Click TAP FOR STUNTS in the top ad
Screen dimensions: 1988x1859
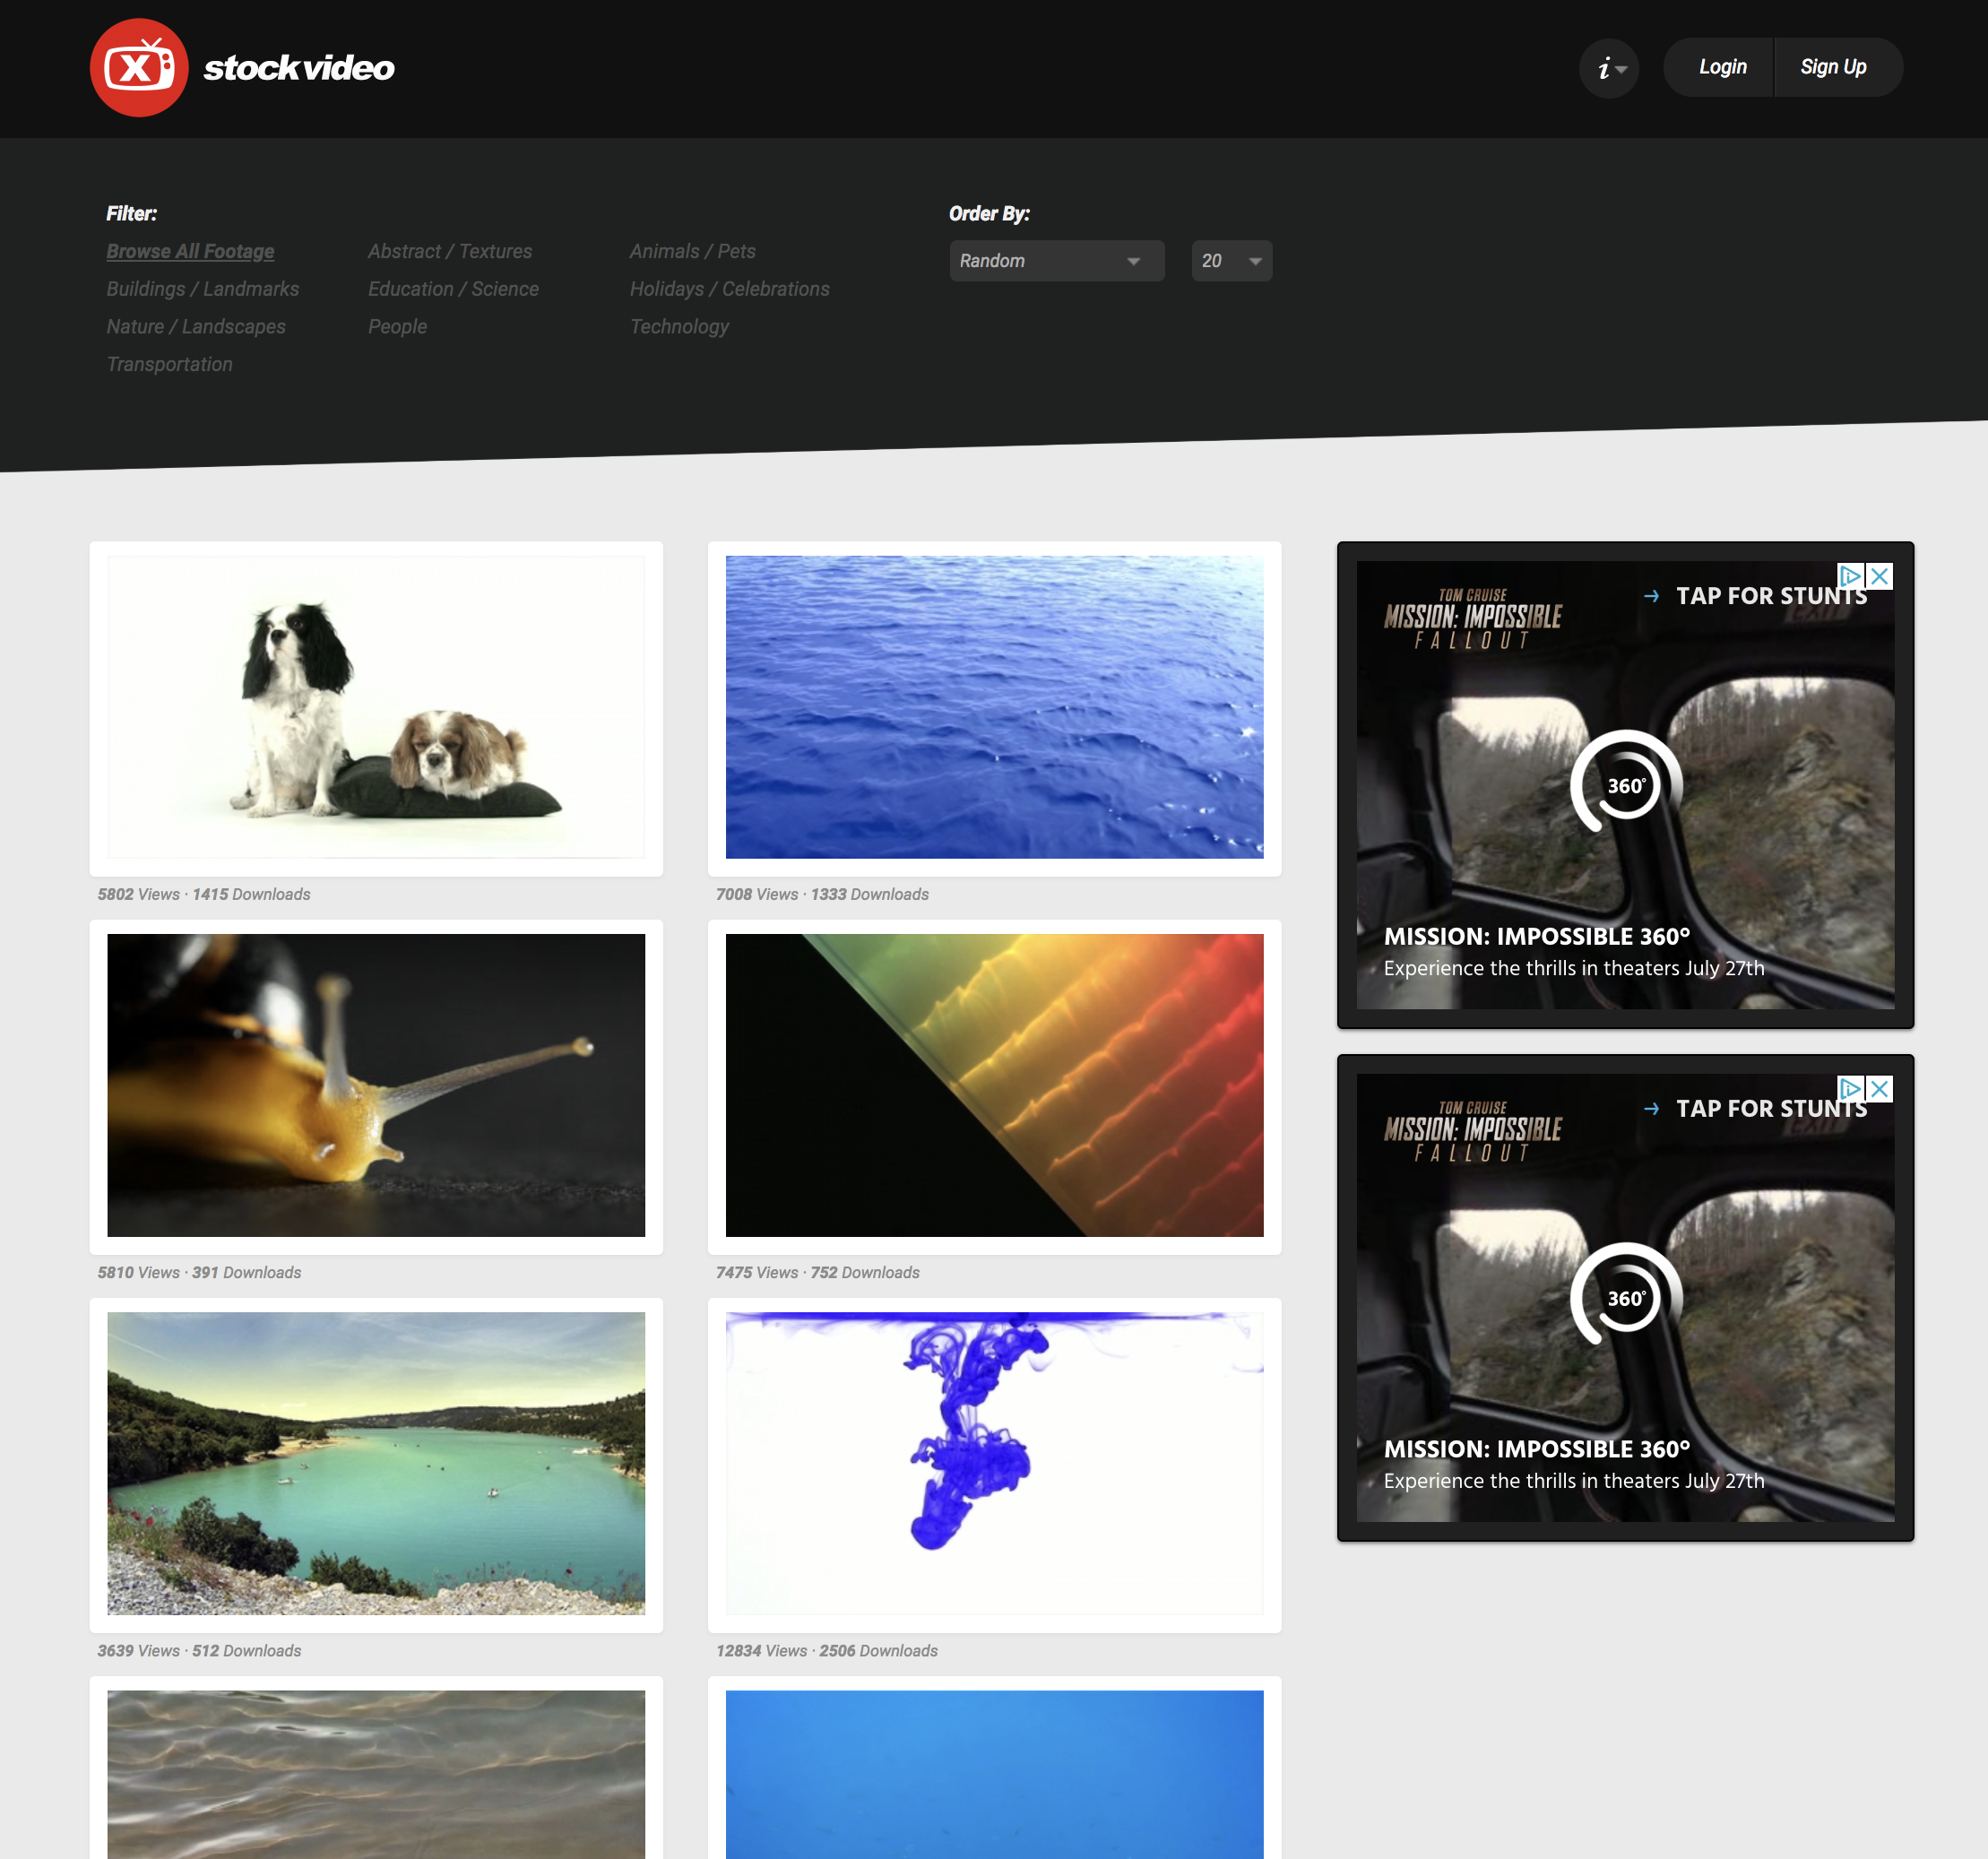click(x=1772, y=595)
